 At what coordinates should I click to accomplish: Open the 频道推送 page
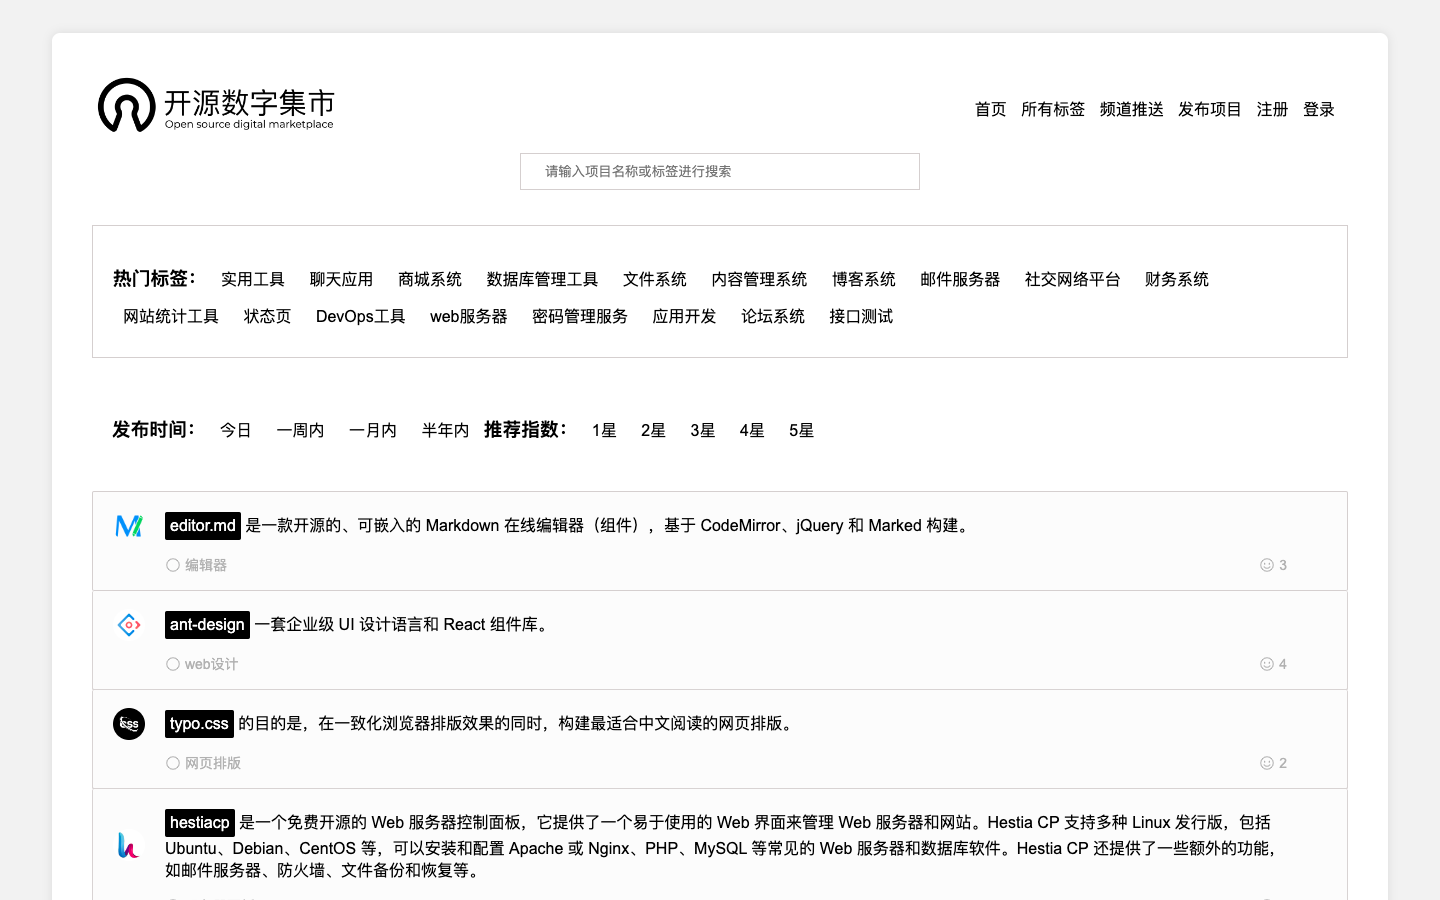pyautogui.click(x=1131, y=110)
